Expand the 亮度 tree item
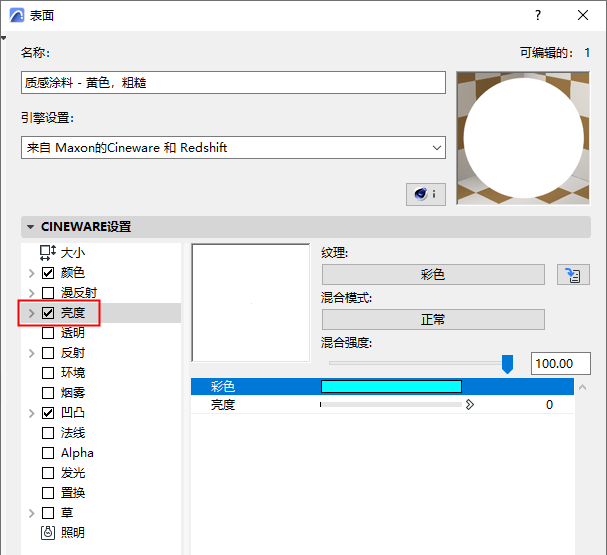Image resolution: width=607 pixels, height=555 pixels. coord(32,313)
